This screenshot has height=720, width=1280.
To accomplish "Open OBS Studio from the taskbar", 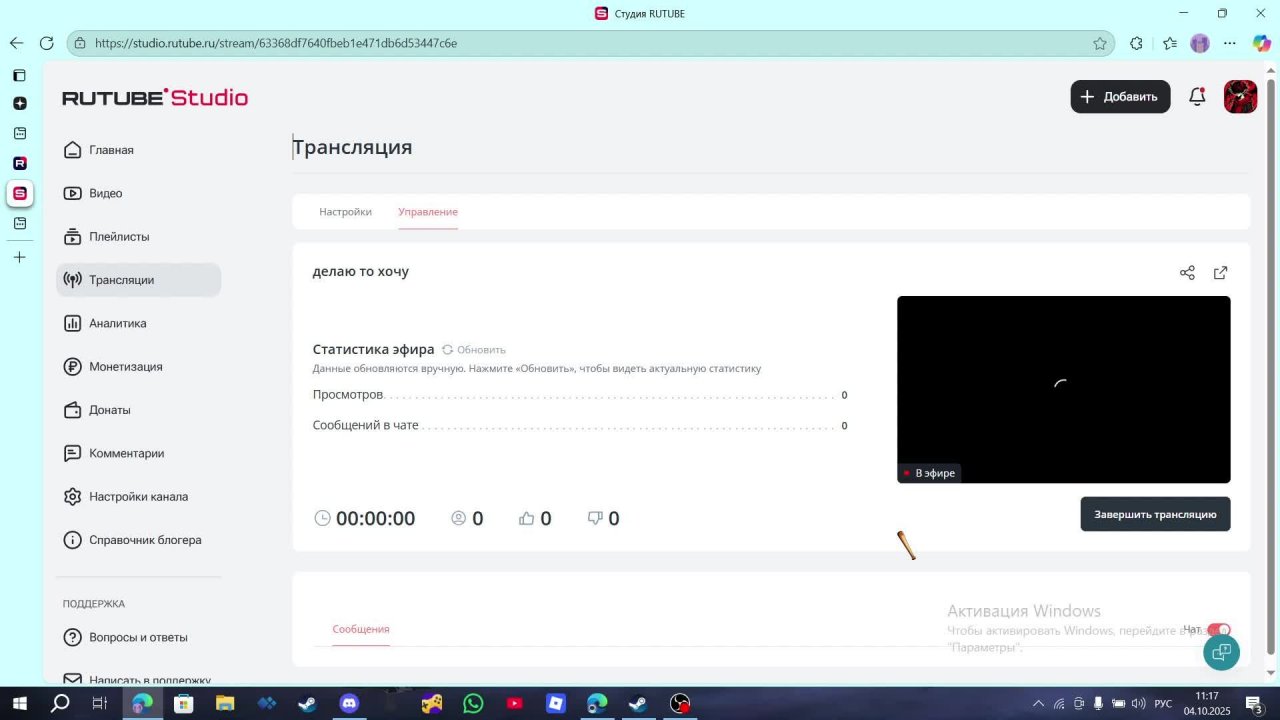I will [679, 703].
